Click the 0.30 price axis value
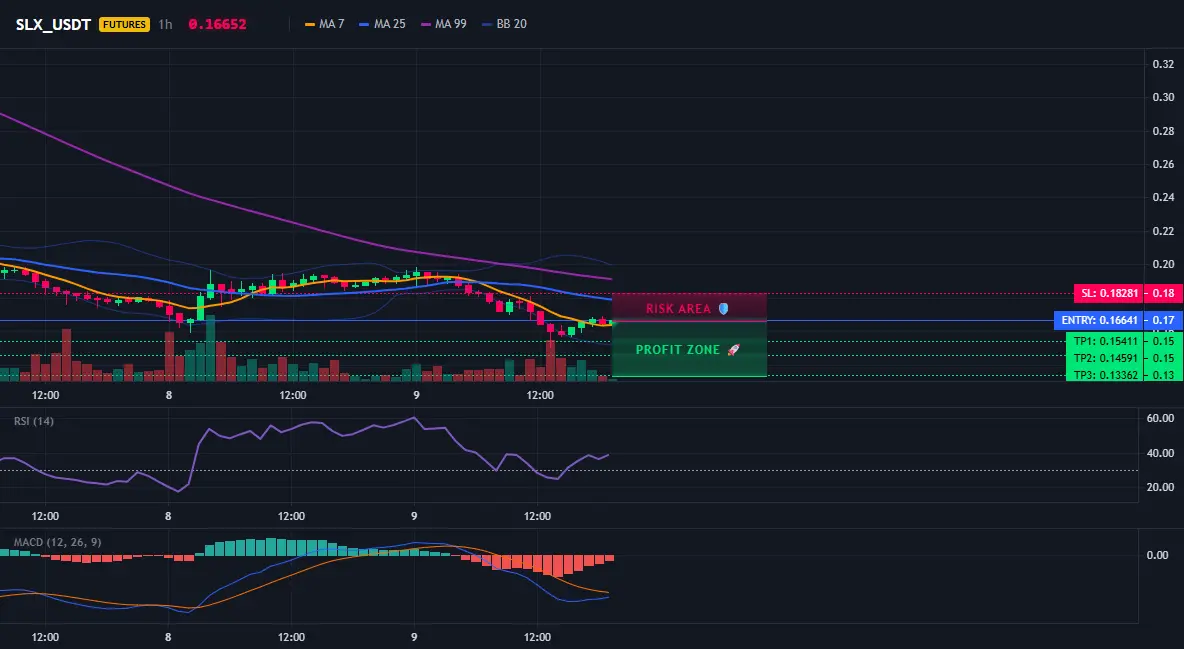Viewport: 1184px width, 649px height. pos(1164,97)
